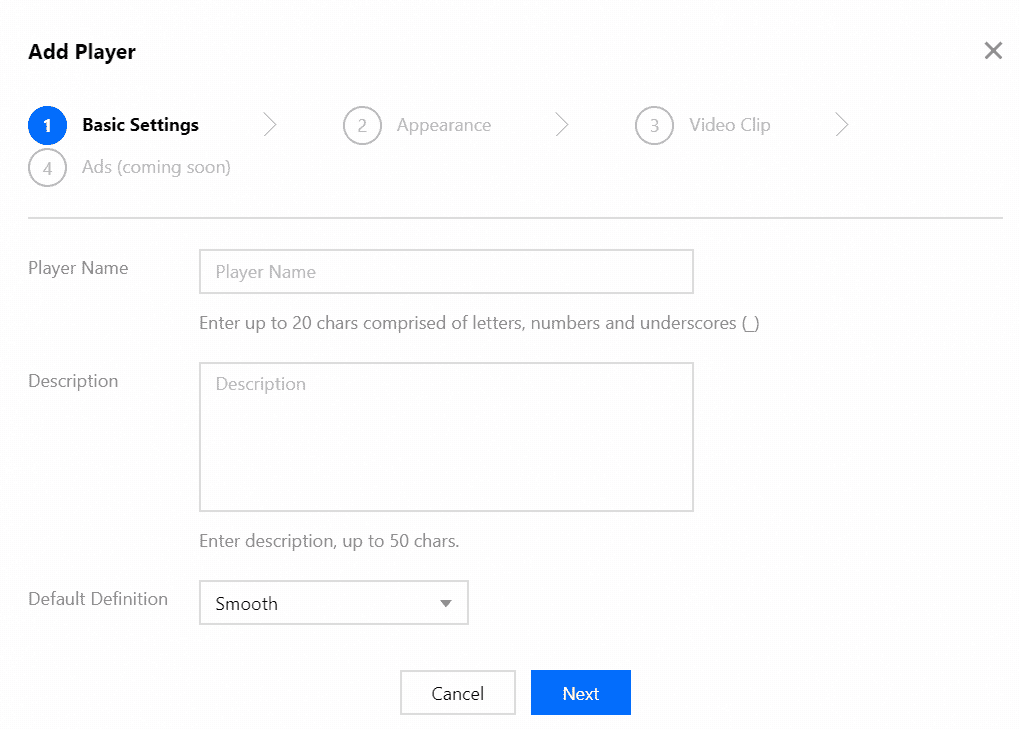Image resolution: width=1020 pixels, height=730 pixels.
Task: Cancel adding the player
Action: [458, 693]
